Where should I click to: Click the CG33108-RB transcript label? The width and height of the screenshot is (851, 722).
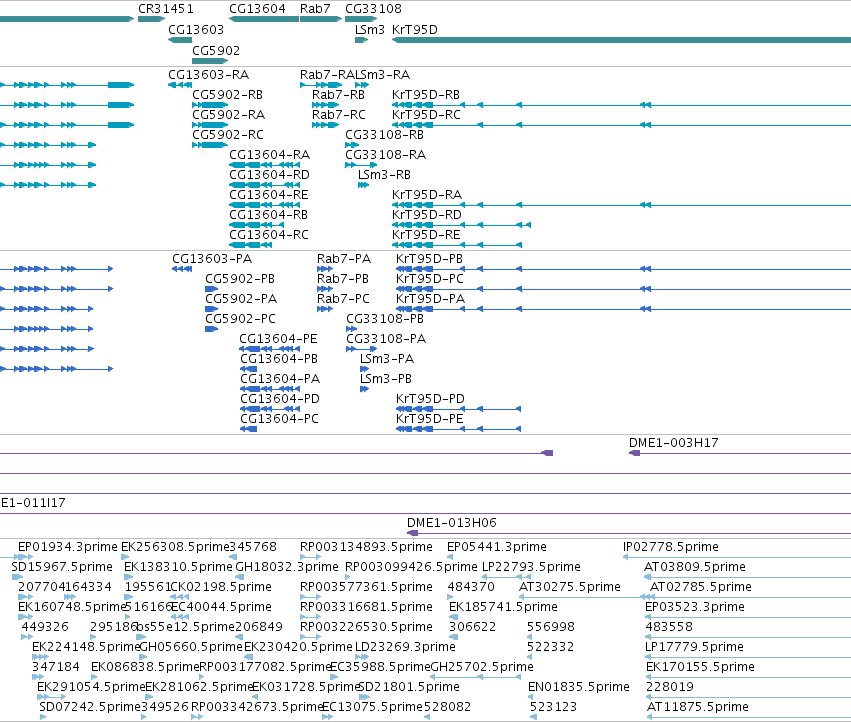click(384, 135)
